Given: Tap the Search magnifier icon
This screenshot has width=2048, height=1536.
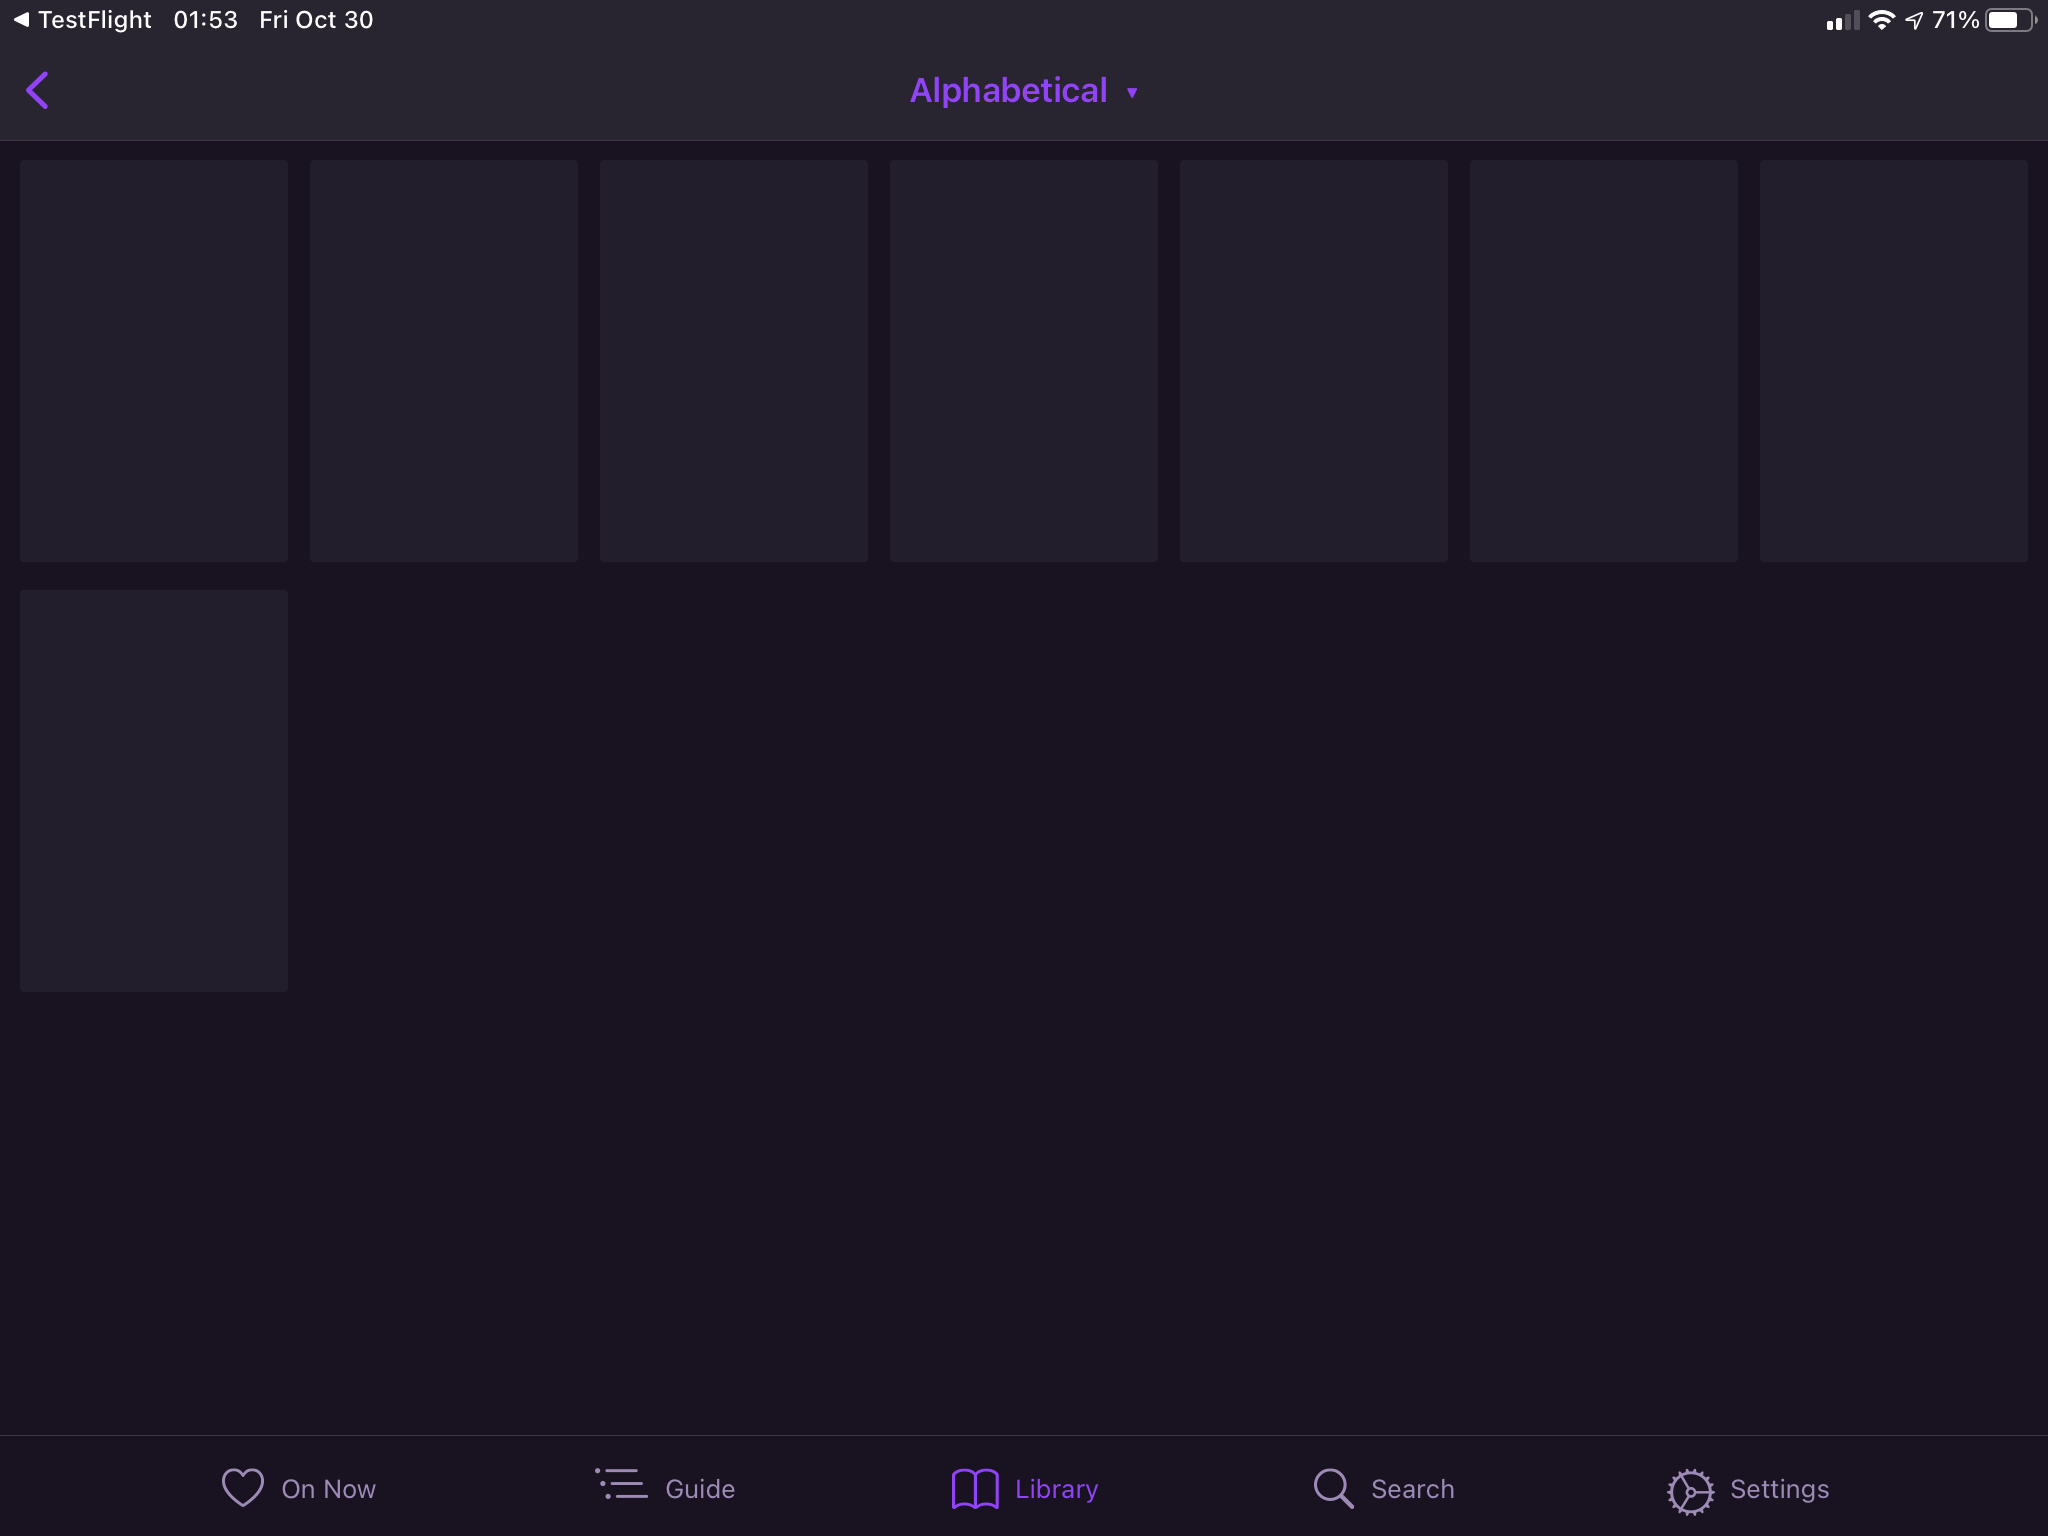Looking at the screenshot, I should point(1333,1488).
